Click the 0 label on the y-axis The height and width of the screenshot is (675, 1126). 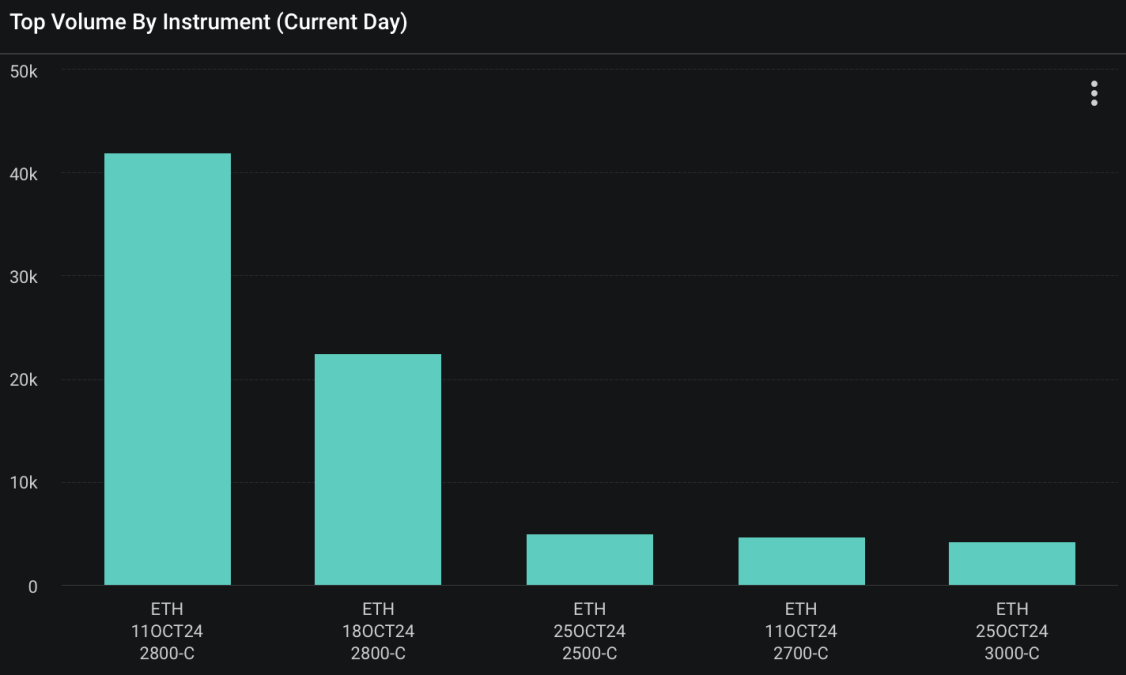coord(32,586)
